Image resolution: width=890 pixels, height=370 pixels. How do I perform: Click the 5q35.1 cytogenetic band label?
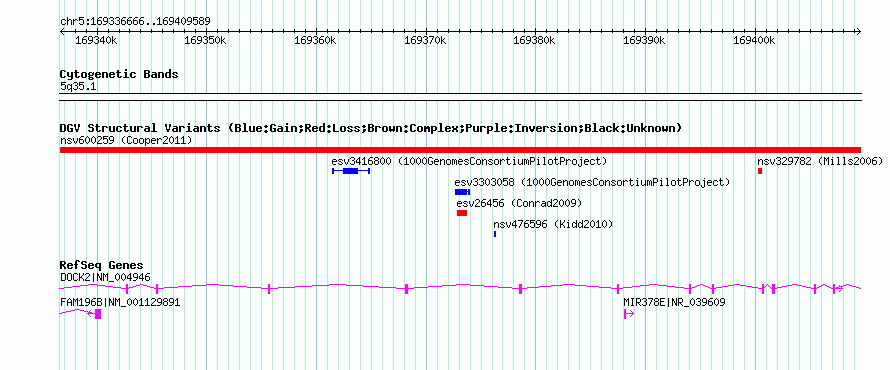(78, 86)
